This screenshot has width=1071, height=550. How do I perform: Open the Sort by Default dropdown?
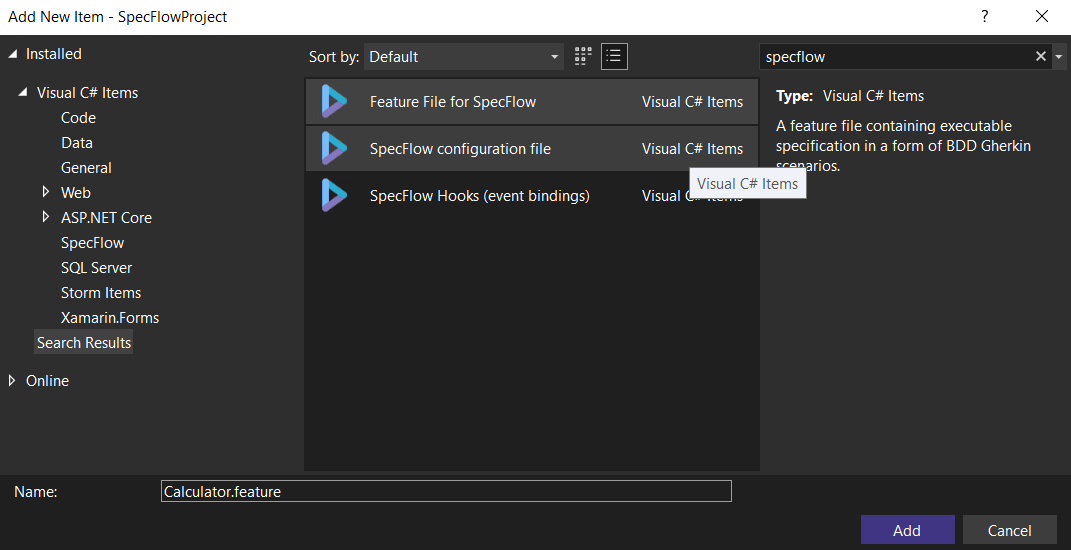pyautogui.click(x=464, y=57)
